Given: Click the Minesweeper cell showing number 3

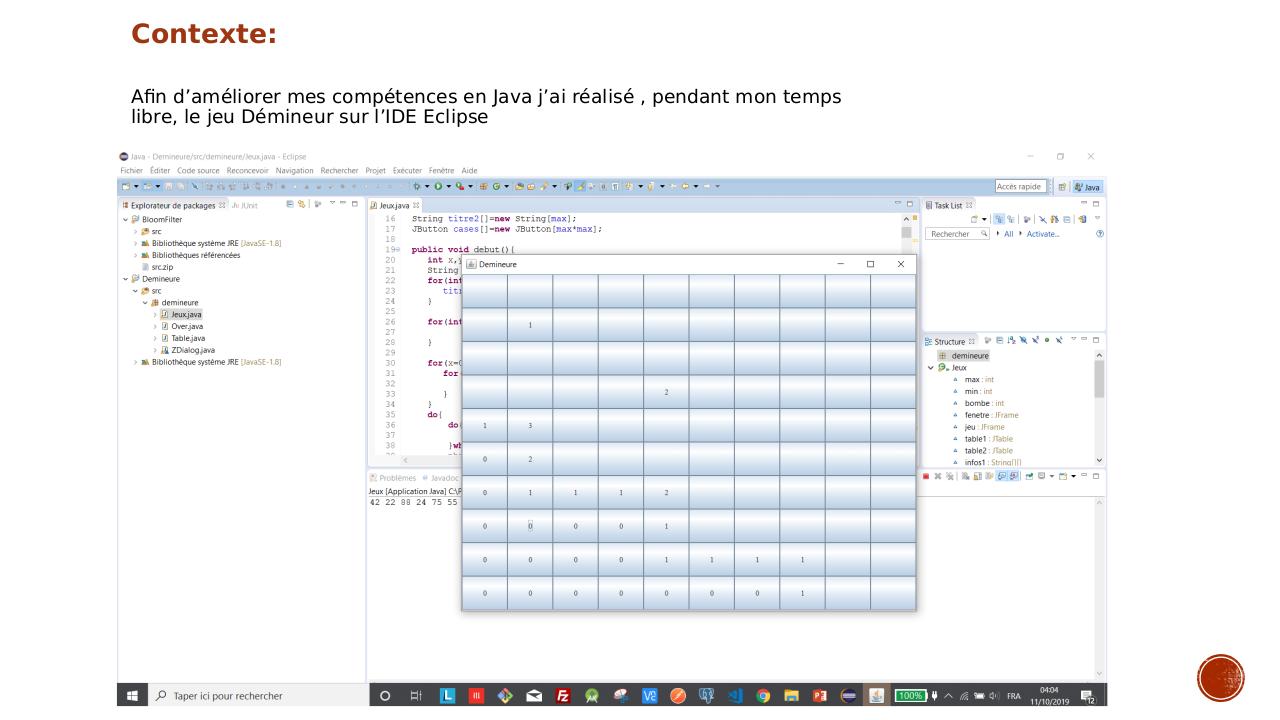Looking at the screenshot, I should (530, 426).
